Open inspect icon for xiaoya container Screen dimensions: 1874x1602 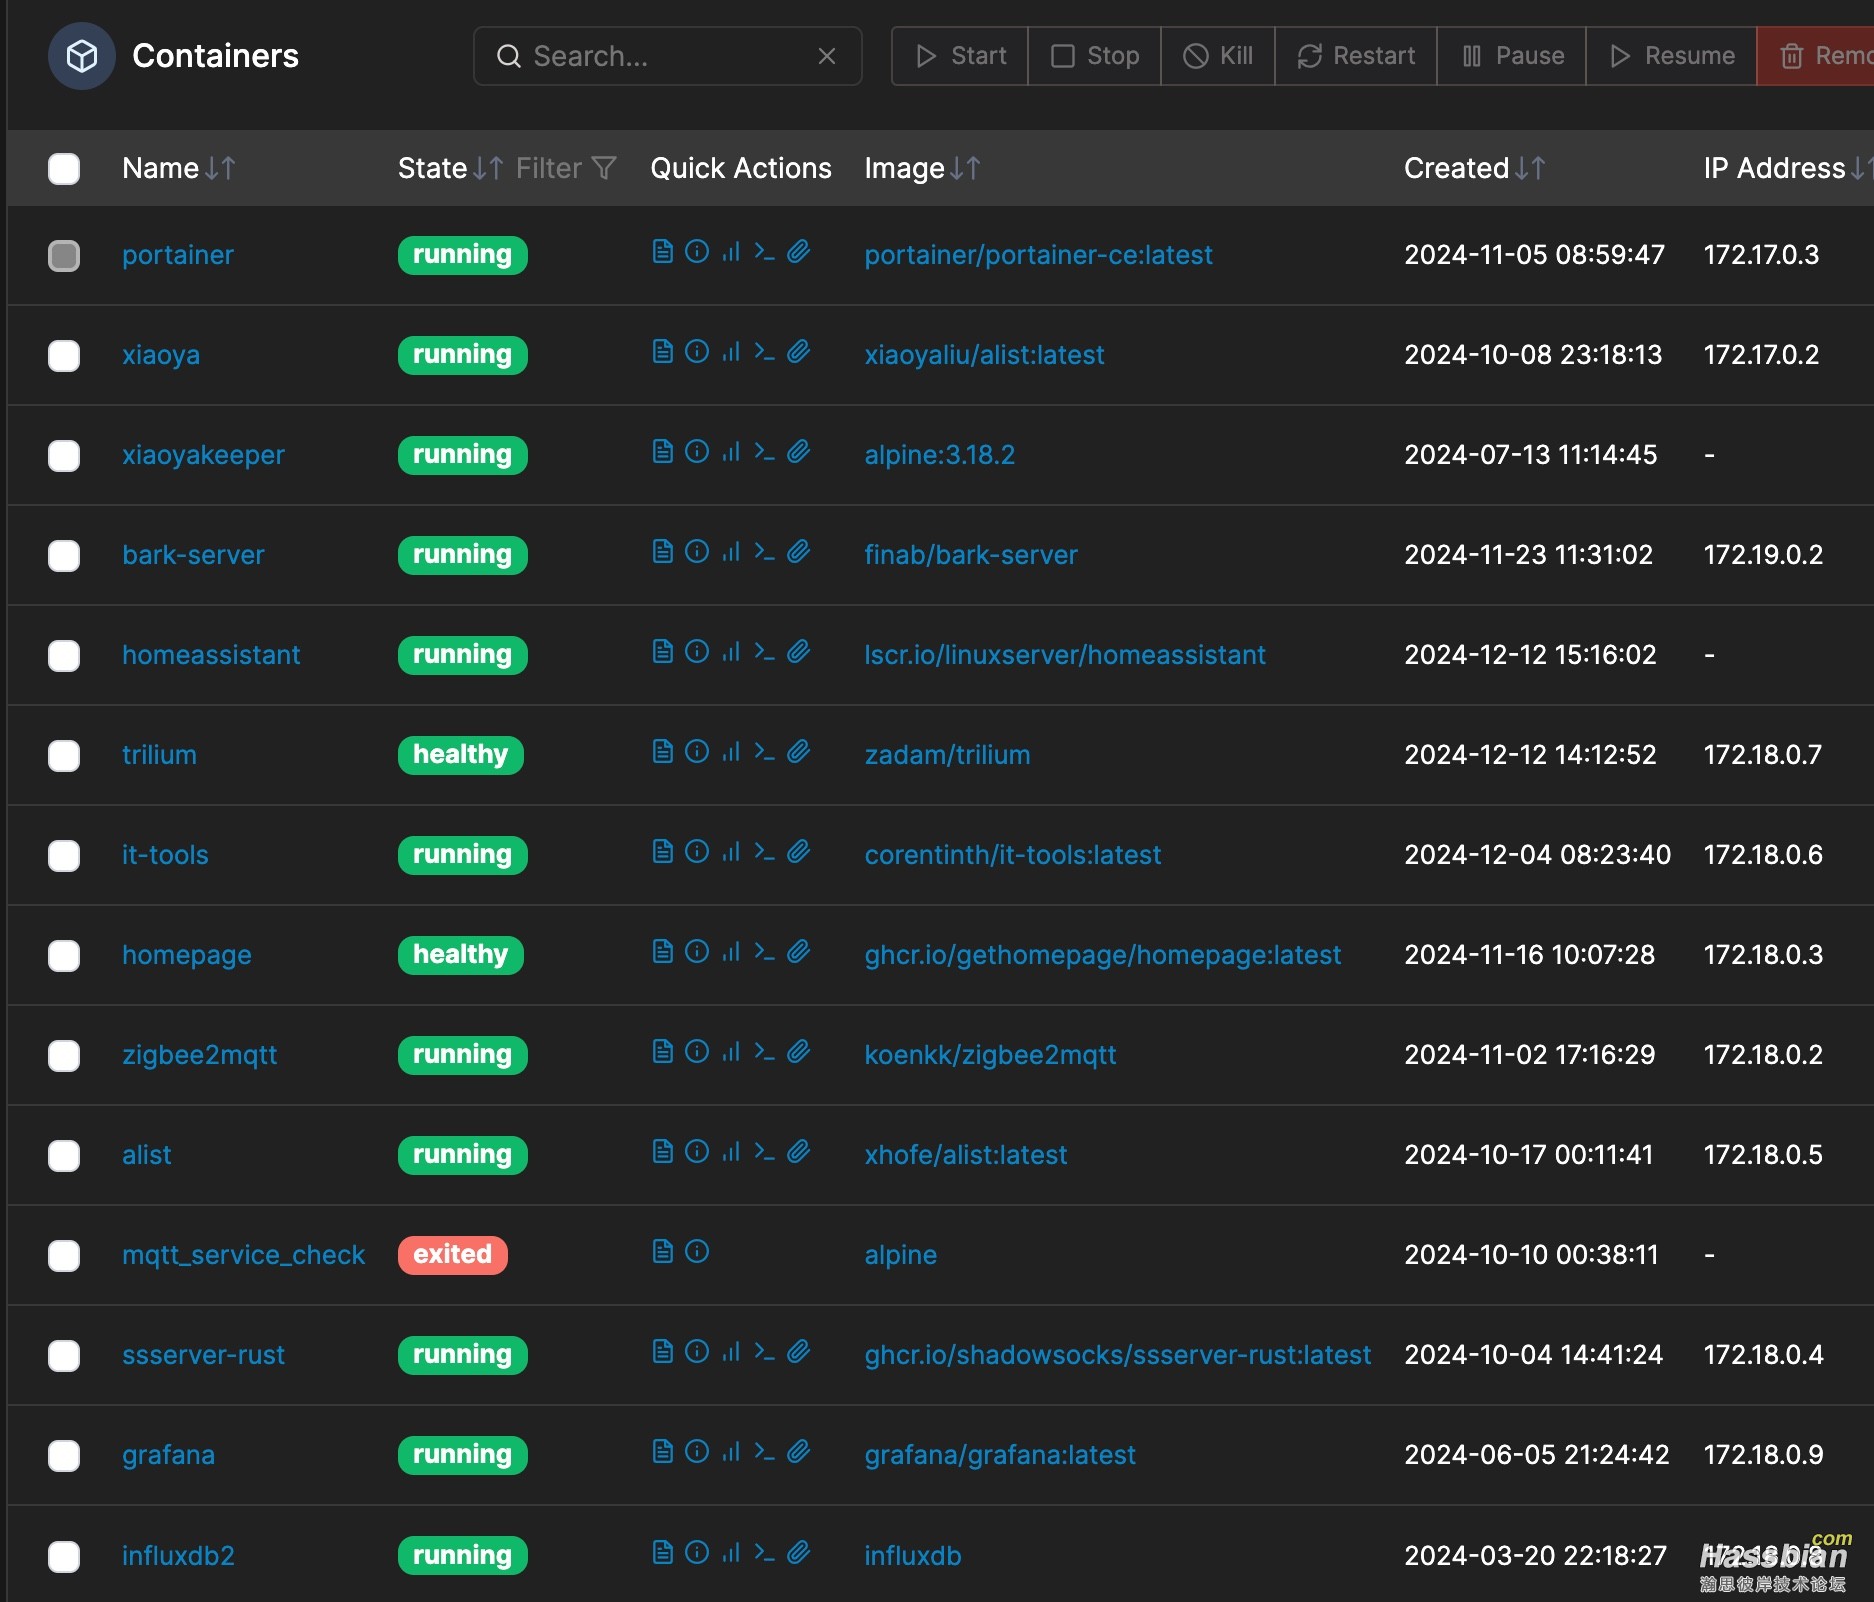[697, 352]
